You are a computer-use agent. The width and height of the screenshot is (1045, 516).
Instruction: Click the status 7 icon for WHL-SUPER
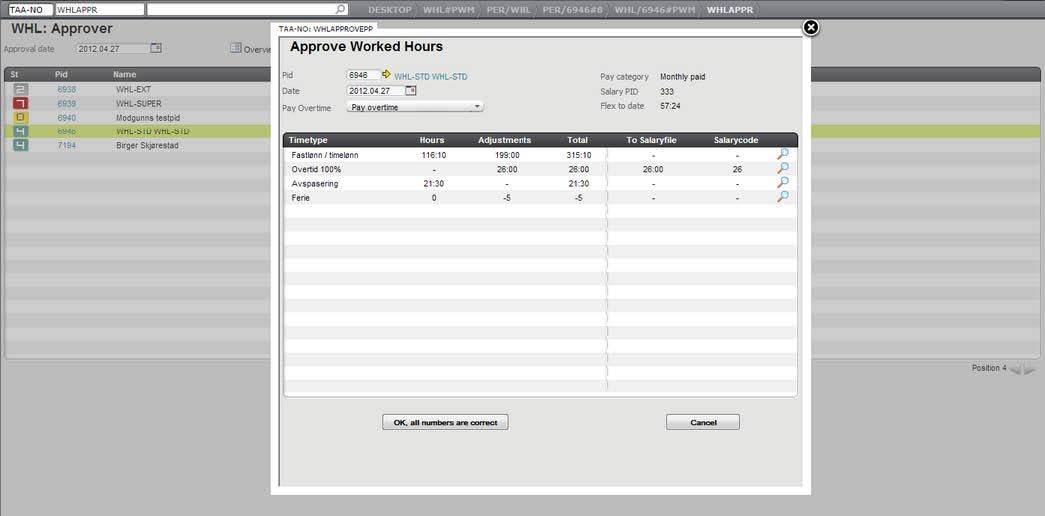[21, 103]
